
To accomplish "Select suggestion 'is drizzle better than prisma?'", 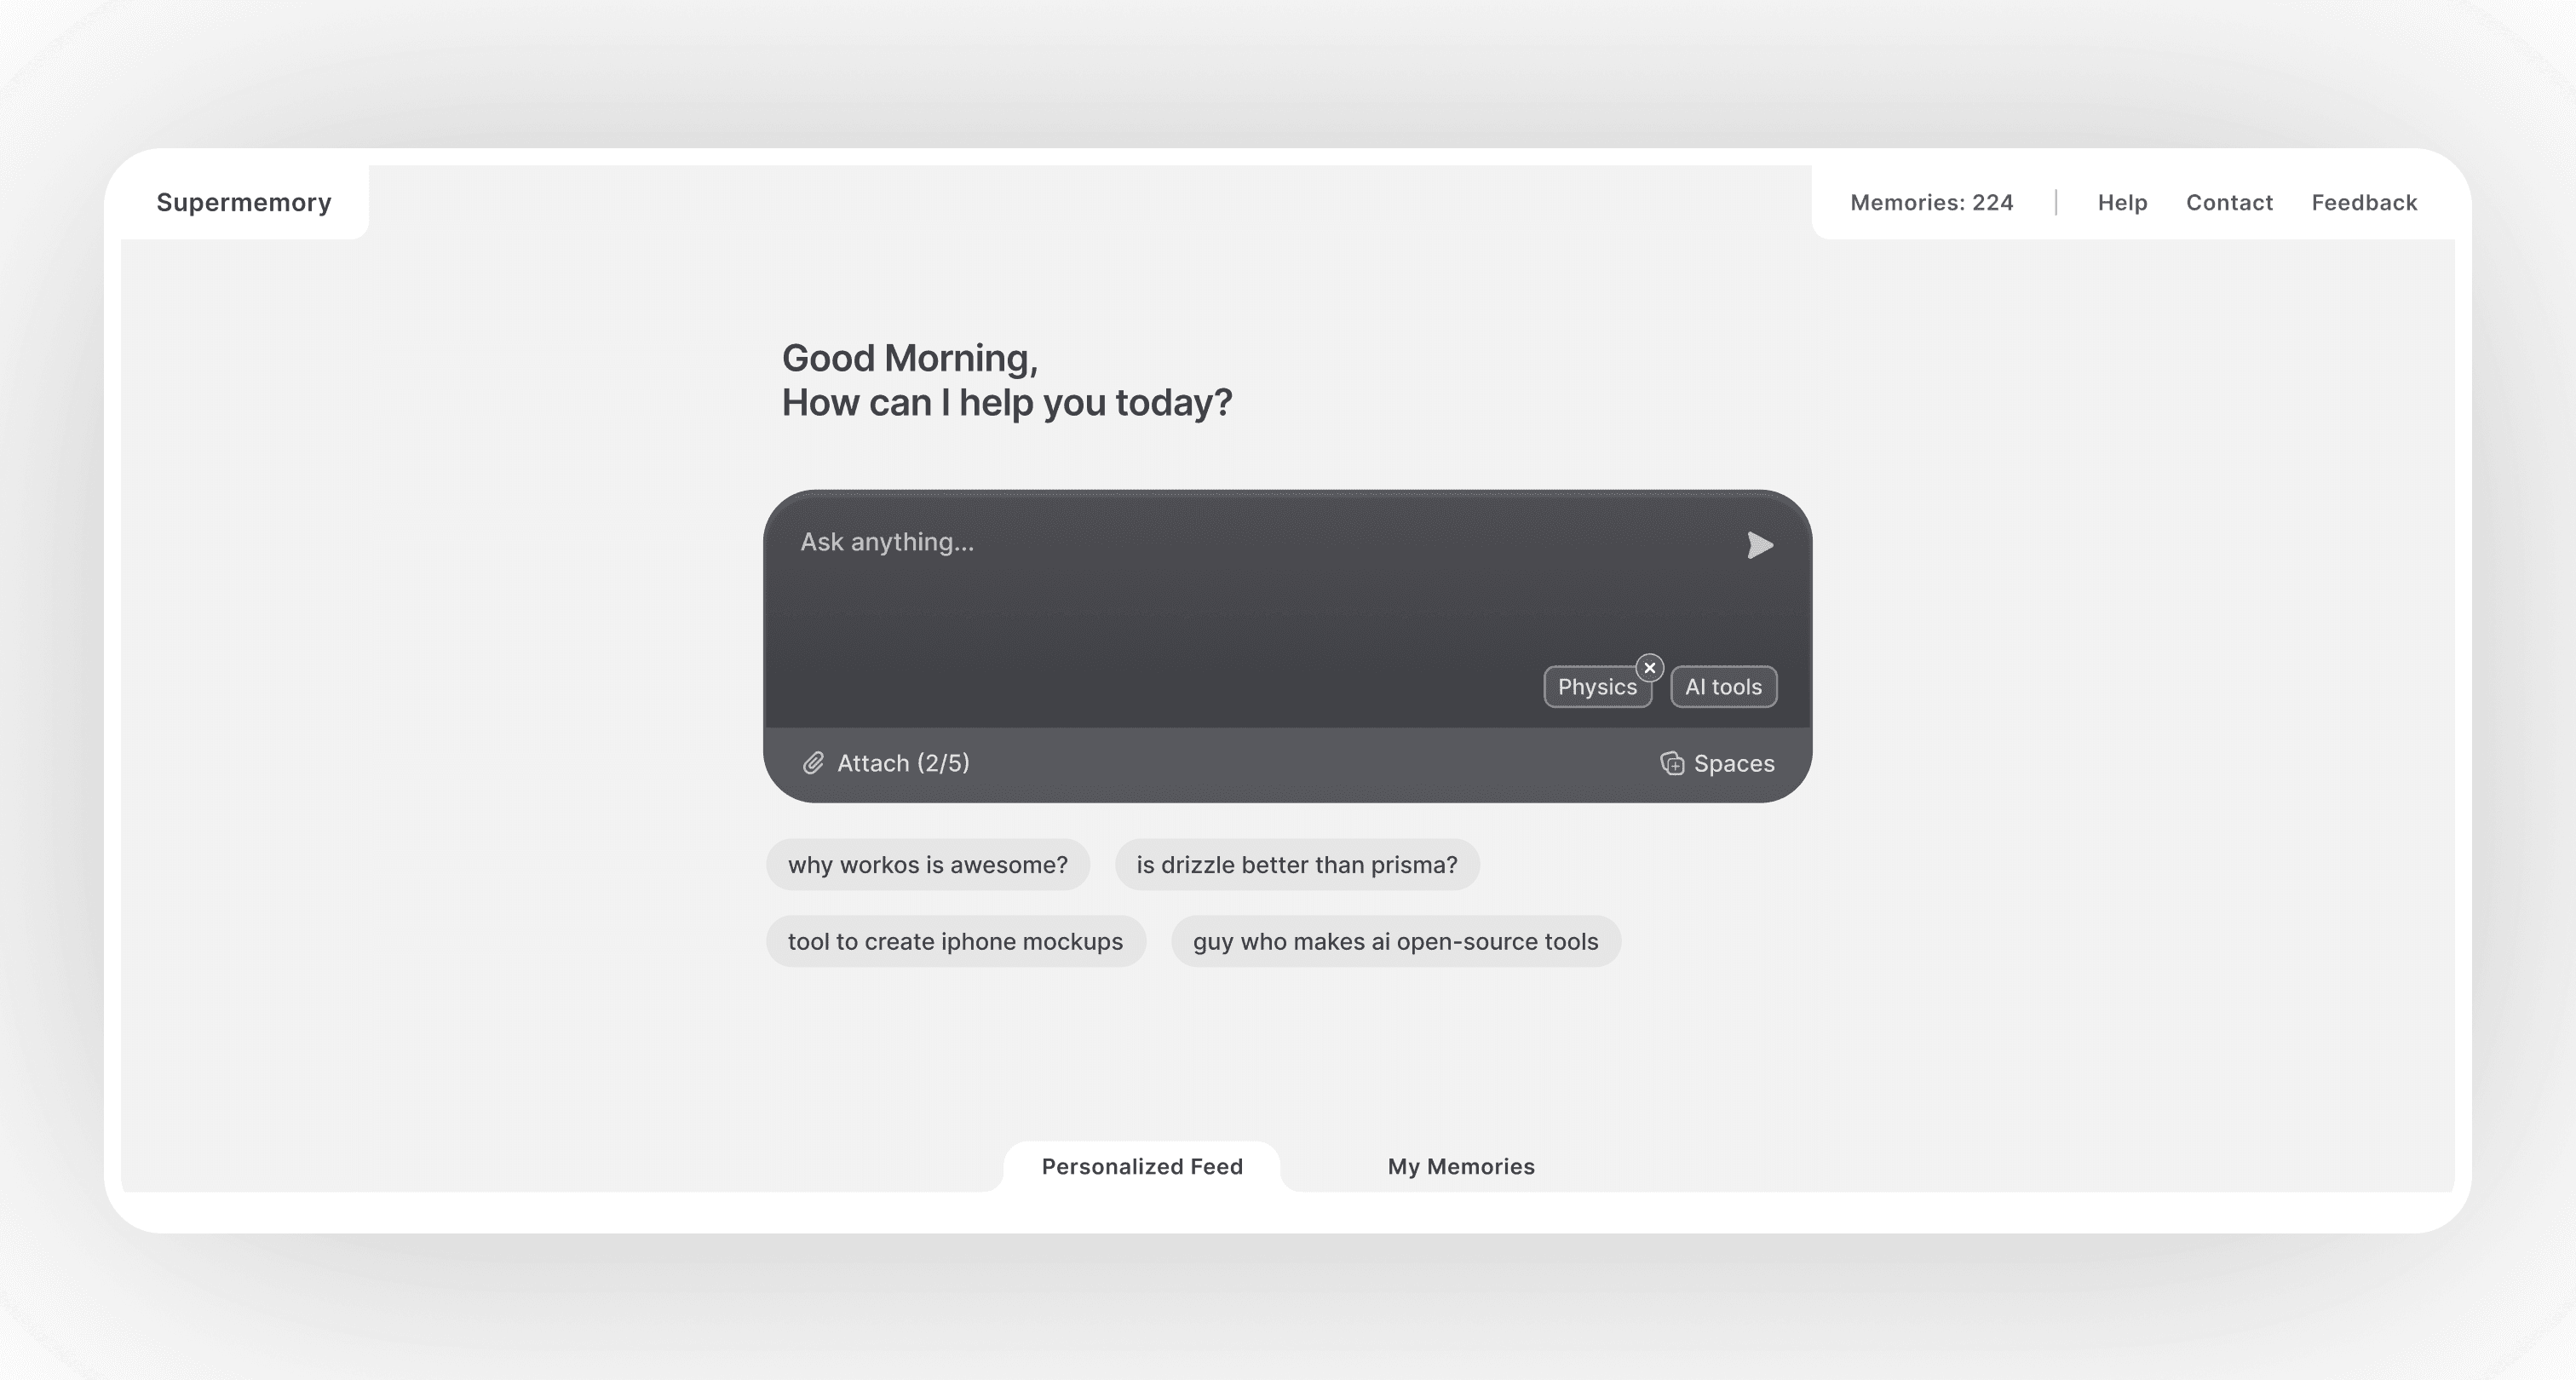I will 1297,865.
